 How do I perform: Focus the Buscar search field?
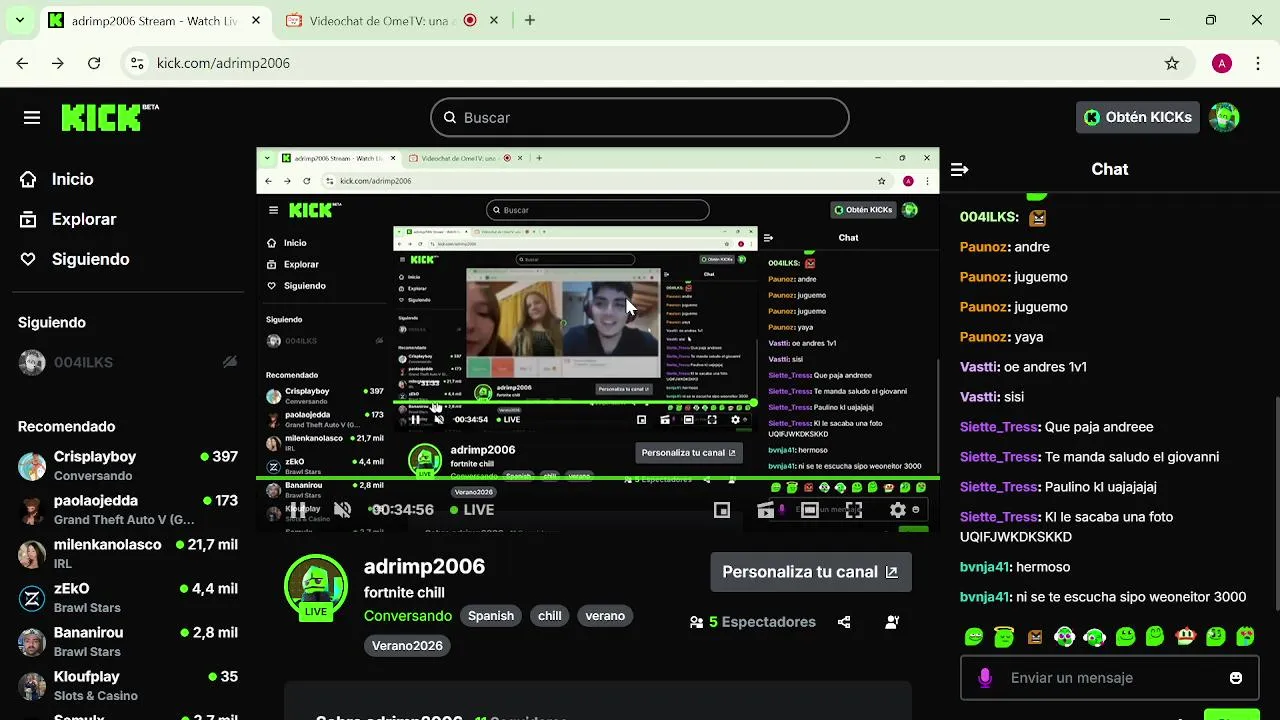[x=640, y=118]
